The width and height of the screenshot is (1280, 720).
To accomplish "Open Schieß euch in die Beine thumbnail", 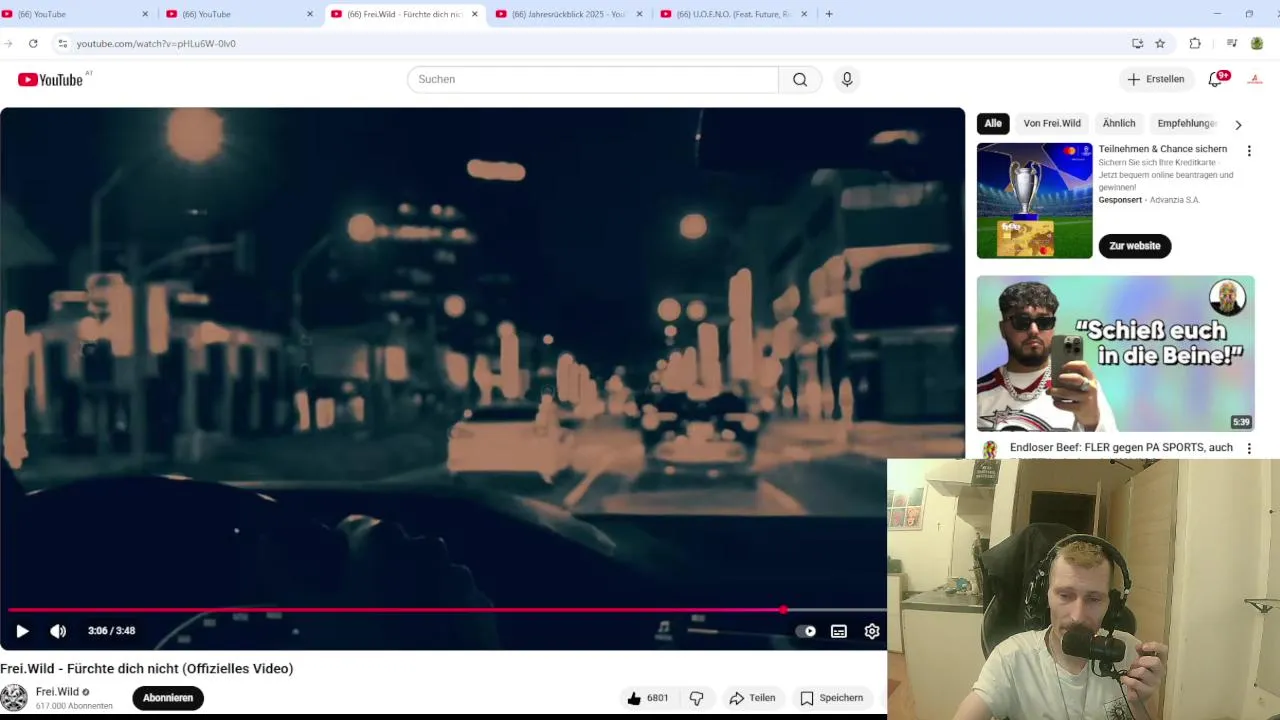I will pos(1116,354).
